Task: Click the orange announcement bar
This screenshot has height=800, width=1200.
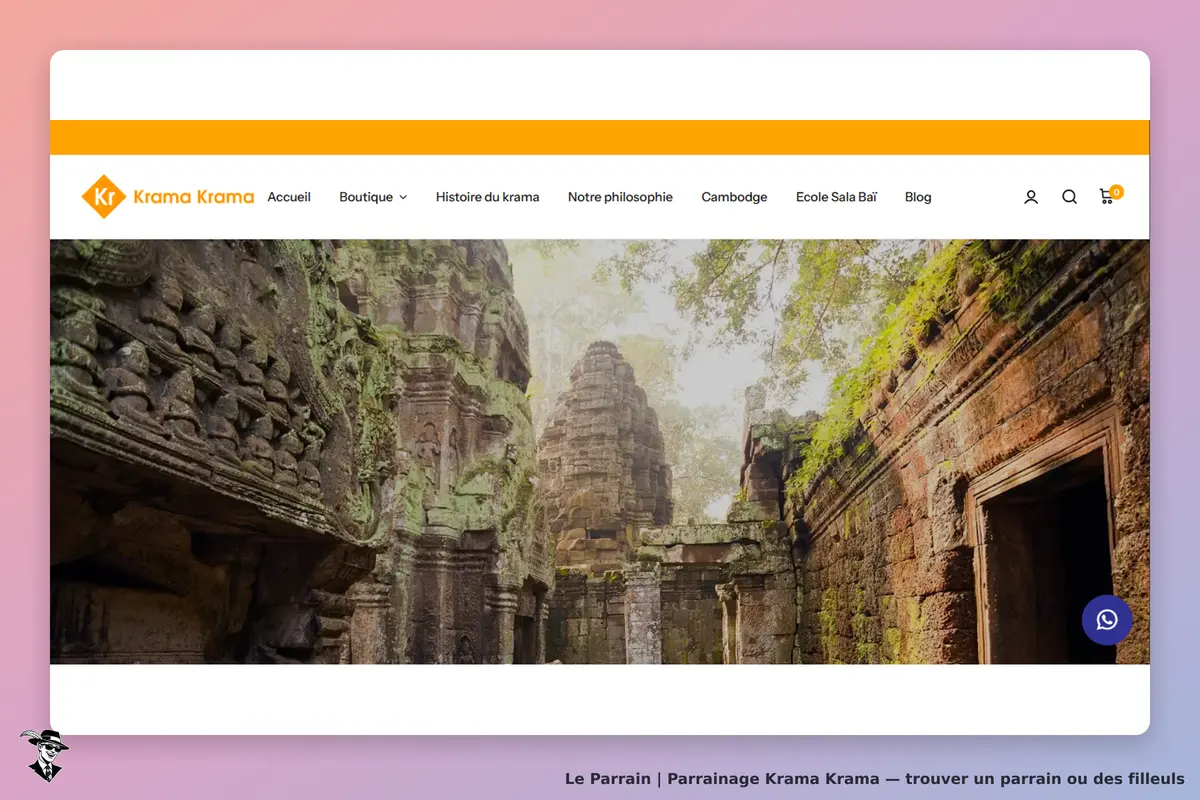Action: point(600,137)
